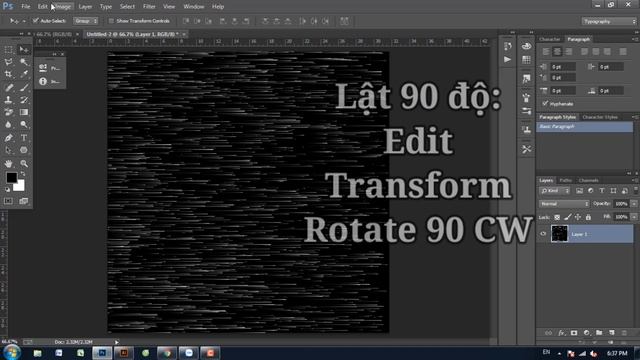Select the Eyedropper tool

(24, 74)
